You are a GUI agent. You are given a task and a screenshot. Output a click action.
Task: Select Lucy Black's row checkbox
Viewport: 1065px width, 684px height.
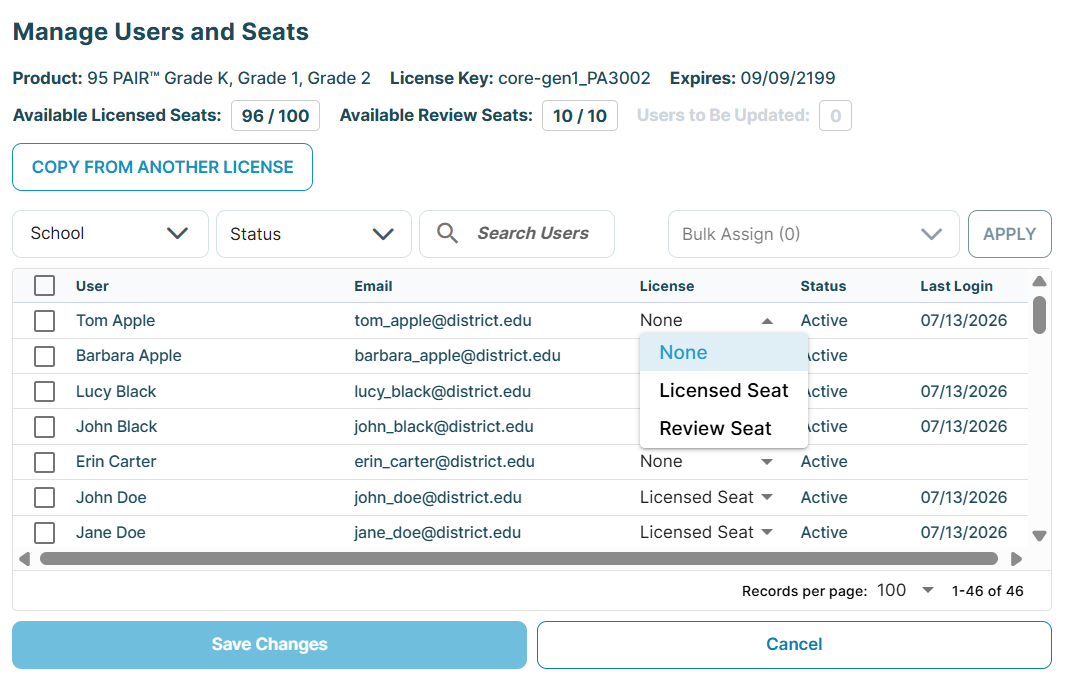(45, 391)
